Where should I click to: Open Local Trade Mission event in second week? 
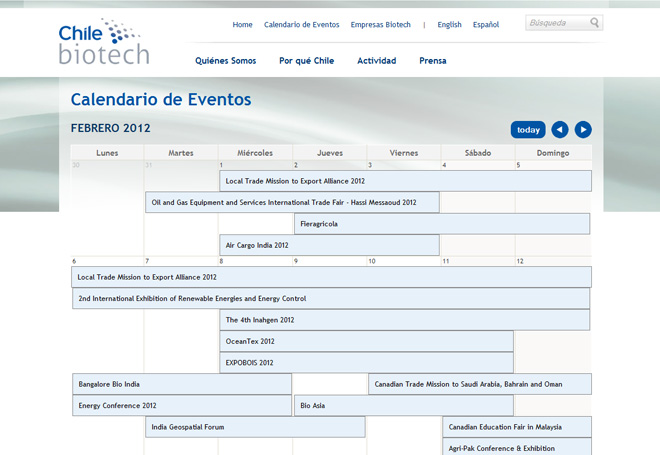coord(331,277)
